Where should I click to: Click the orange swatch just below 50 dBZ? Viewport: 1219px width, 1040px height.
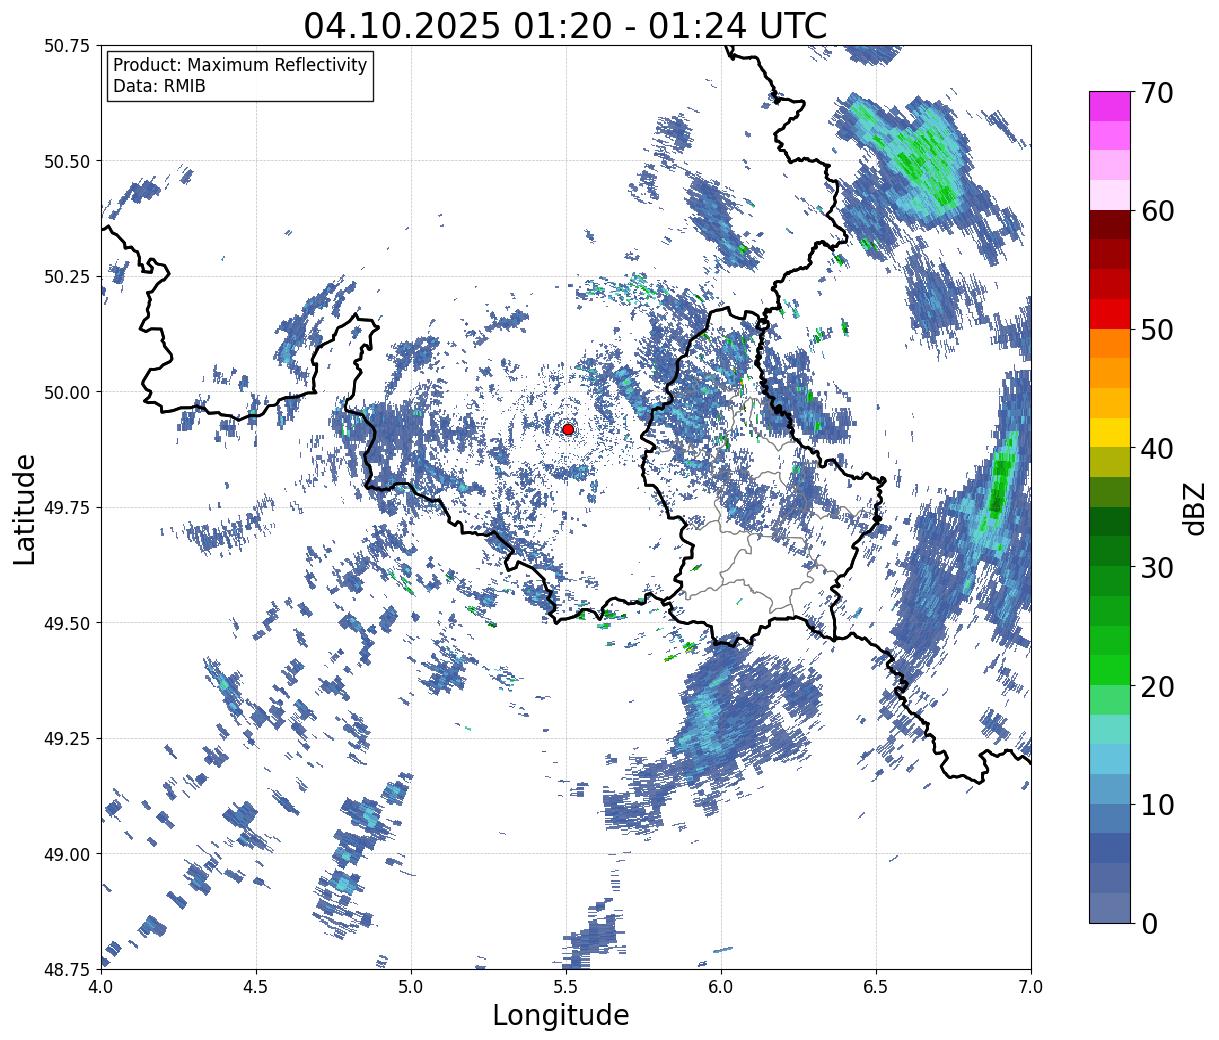point(1110,344)
